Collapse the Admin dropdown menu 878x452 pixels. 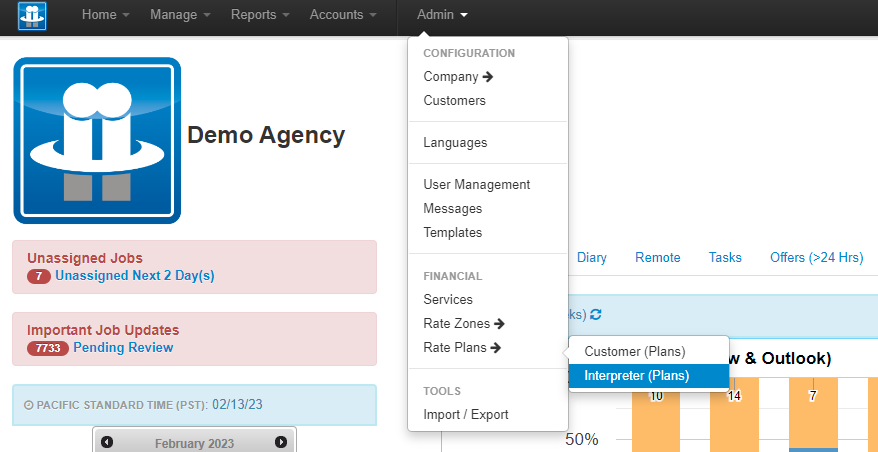442,15
